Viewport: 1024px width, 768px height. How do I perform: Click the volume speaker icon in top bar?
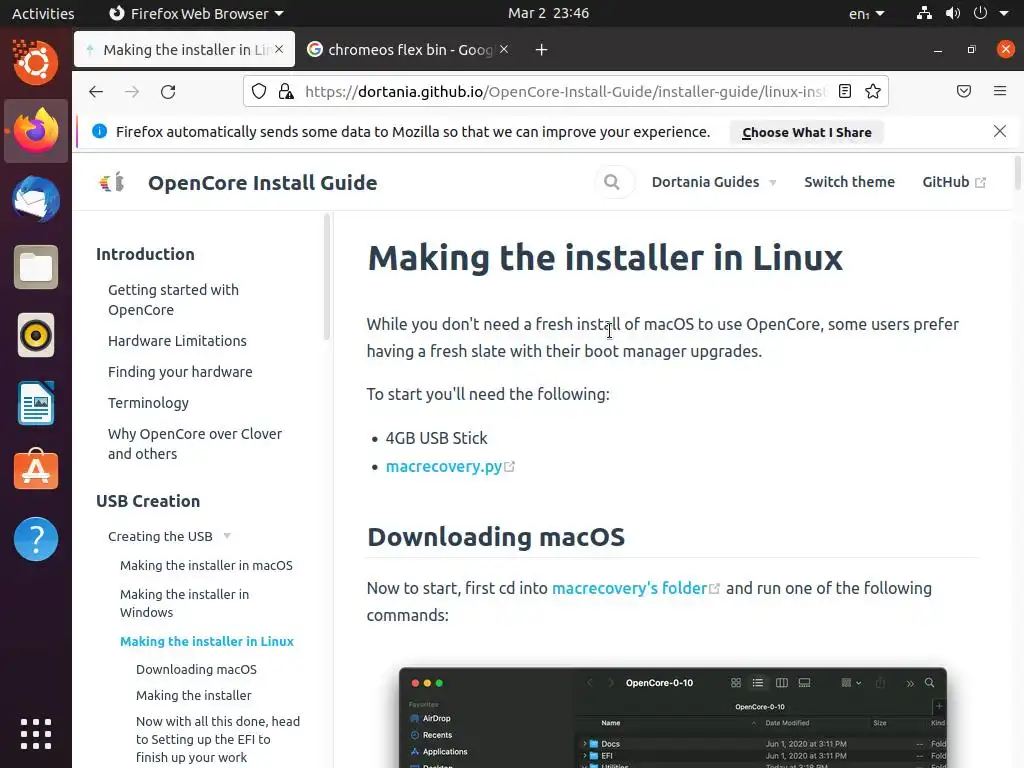coord(953,13)
